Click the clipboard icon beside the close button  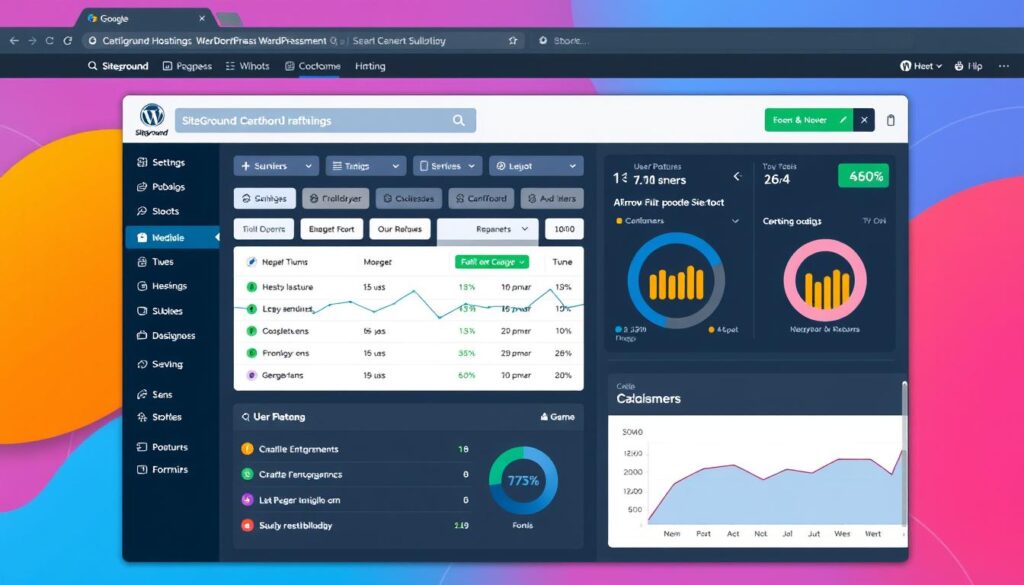pos(890,119)
